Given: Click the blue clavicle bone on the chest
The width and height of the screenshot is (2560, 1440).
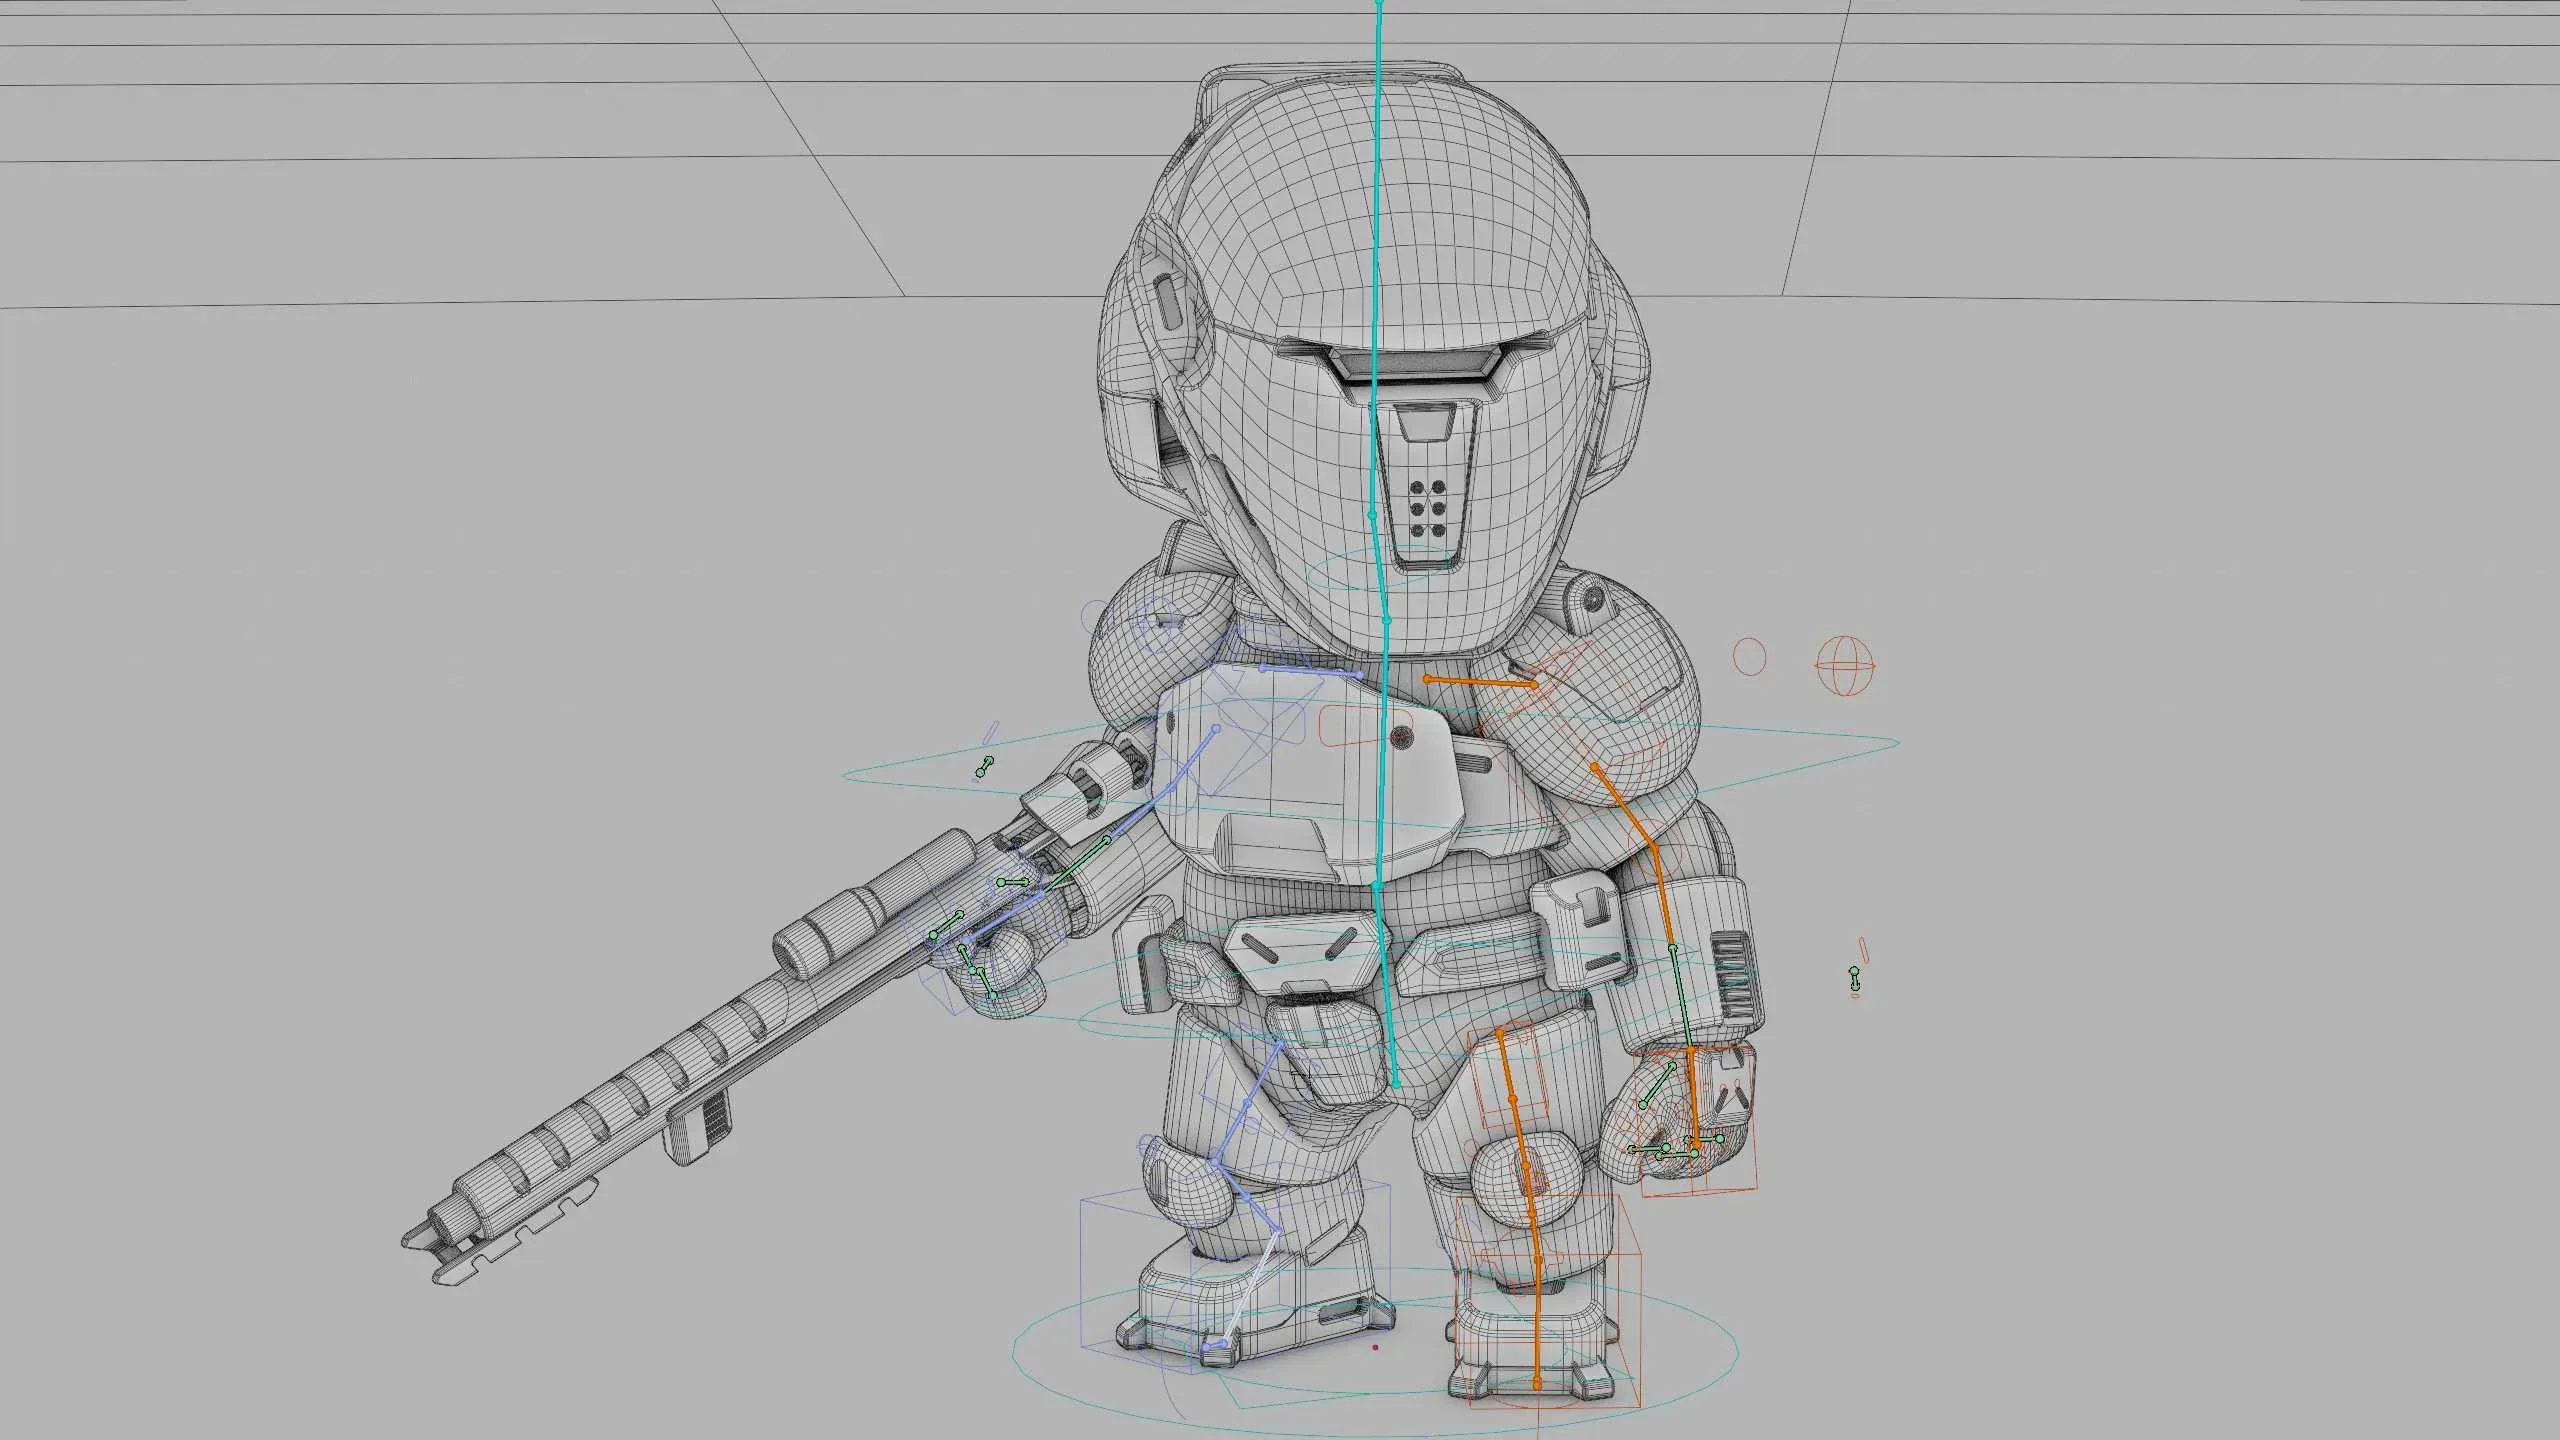Looking at the screenshot, I should click(1311, 672).
